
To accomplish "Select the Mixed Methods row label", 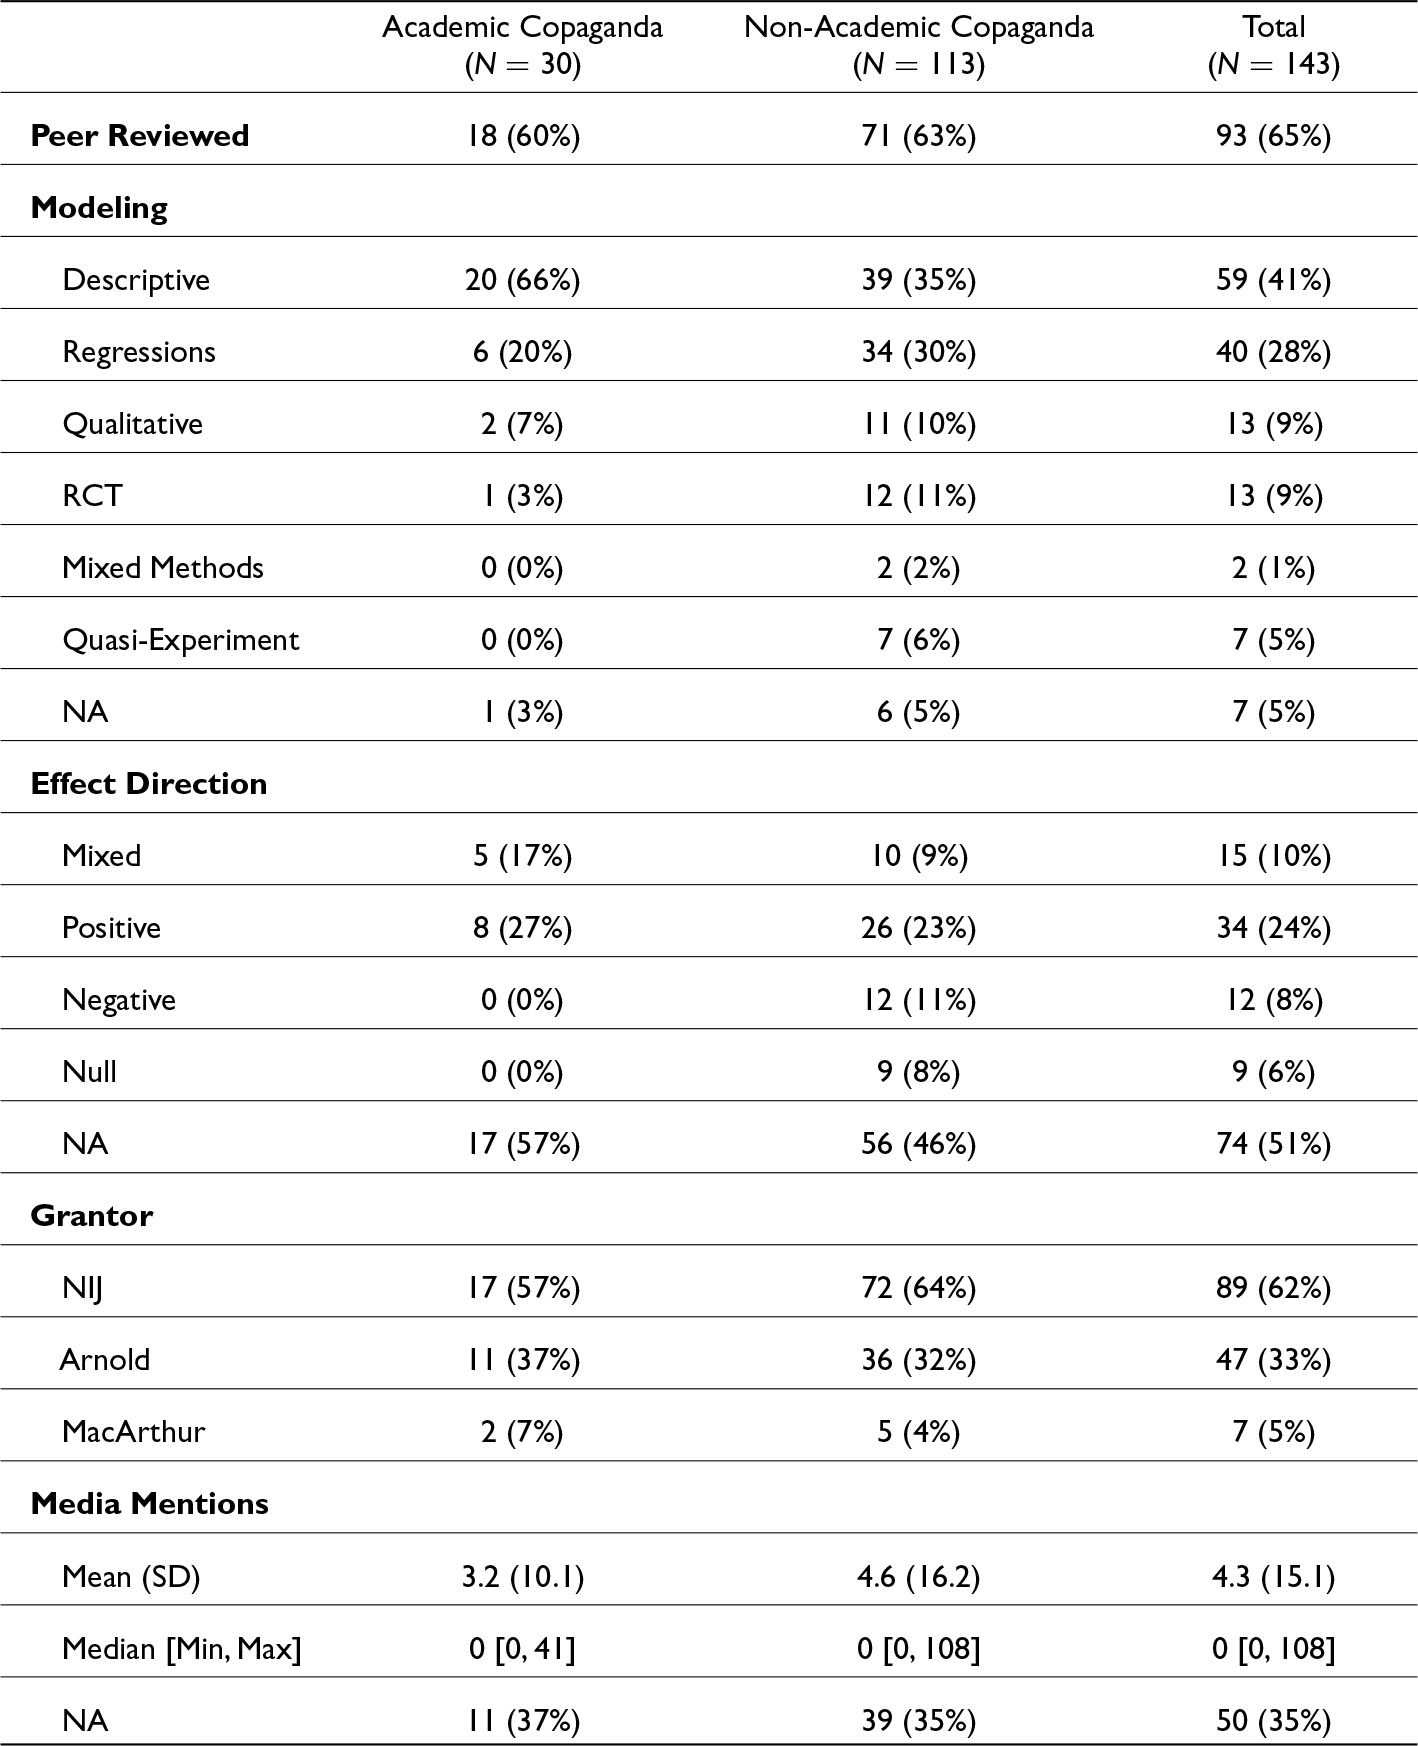I will (163, 568).
